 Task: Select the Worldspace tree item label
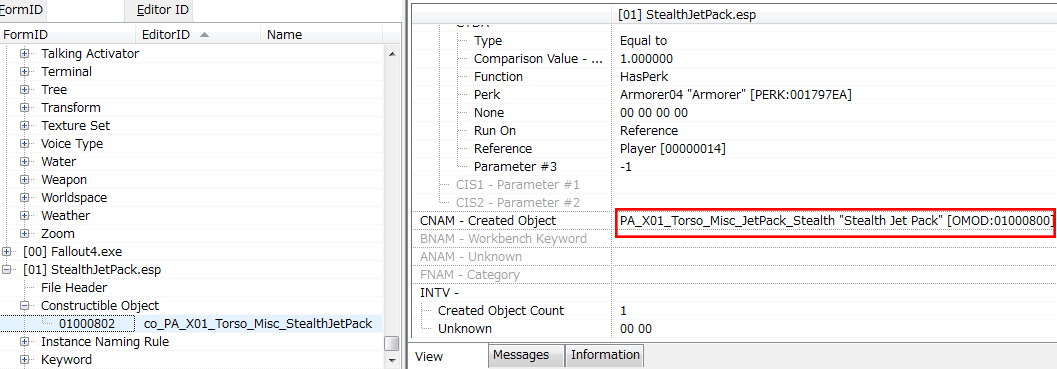coord(74,198)
